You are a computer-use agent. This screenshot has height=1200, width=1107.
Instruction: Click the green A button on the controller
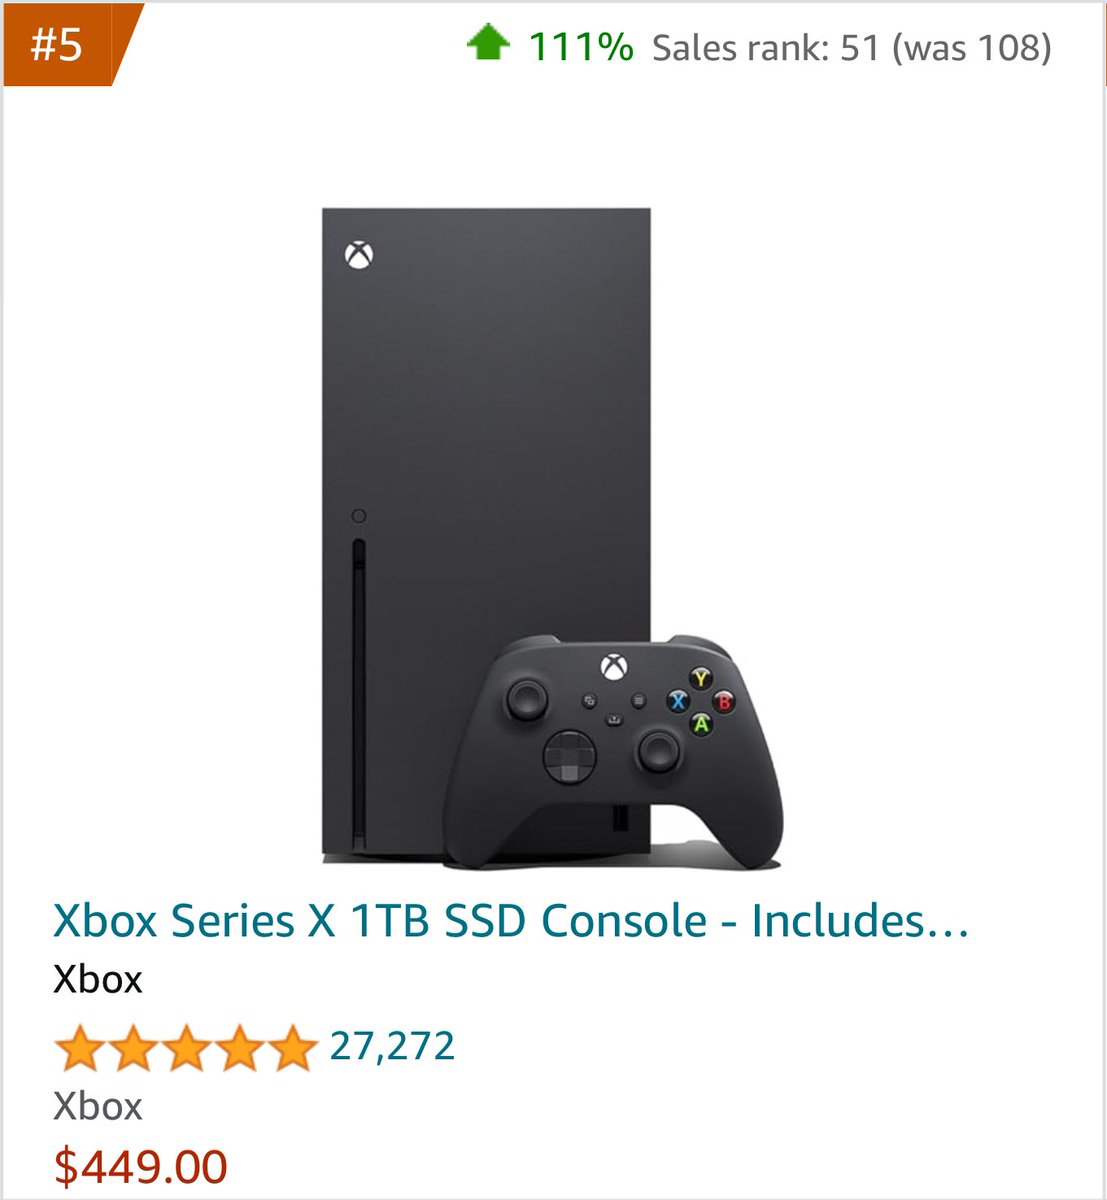pyautogui.click(x=701, y=724)
